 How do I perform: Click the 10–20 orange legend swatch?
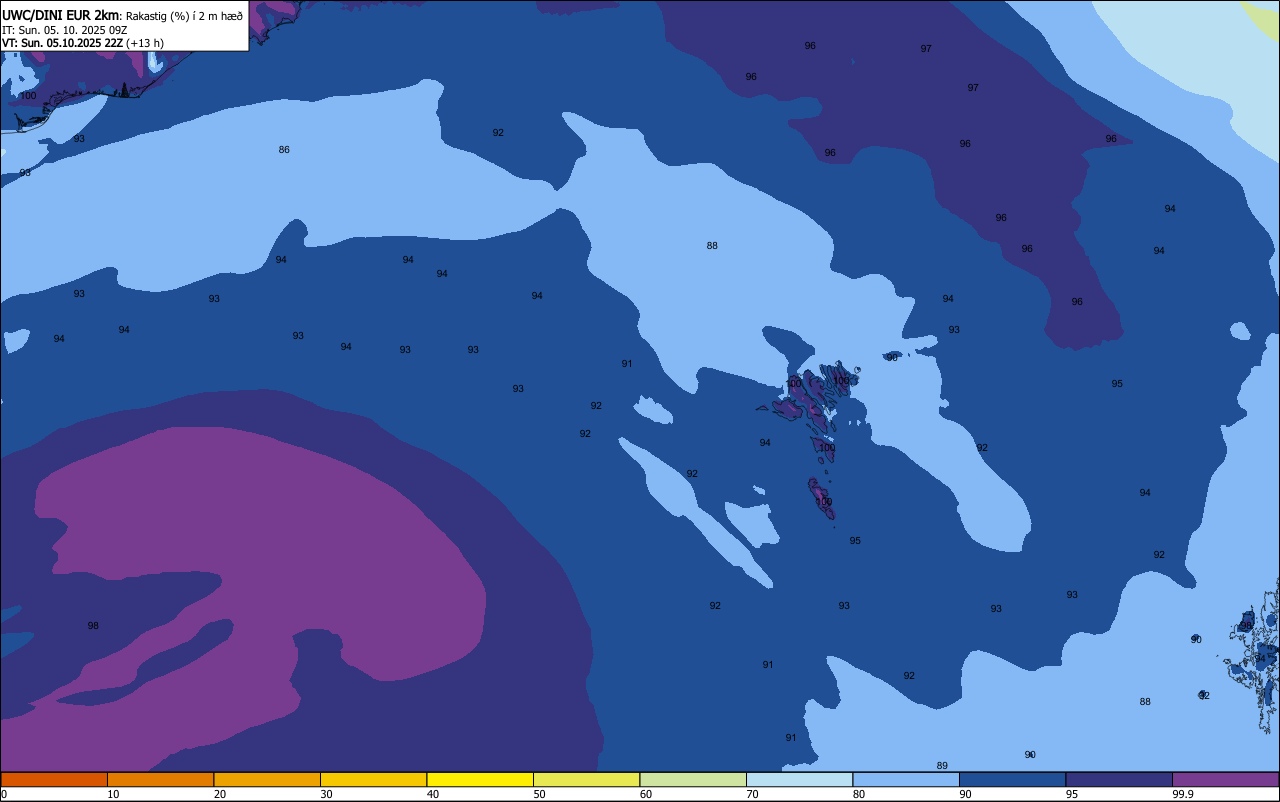pos(160,779)
